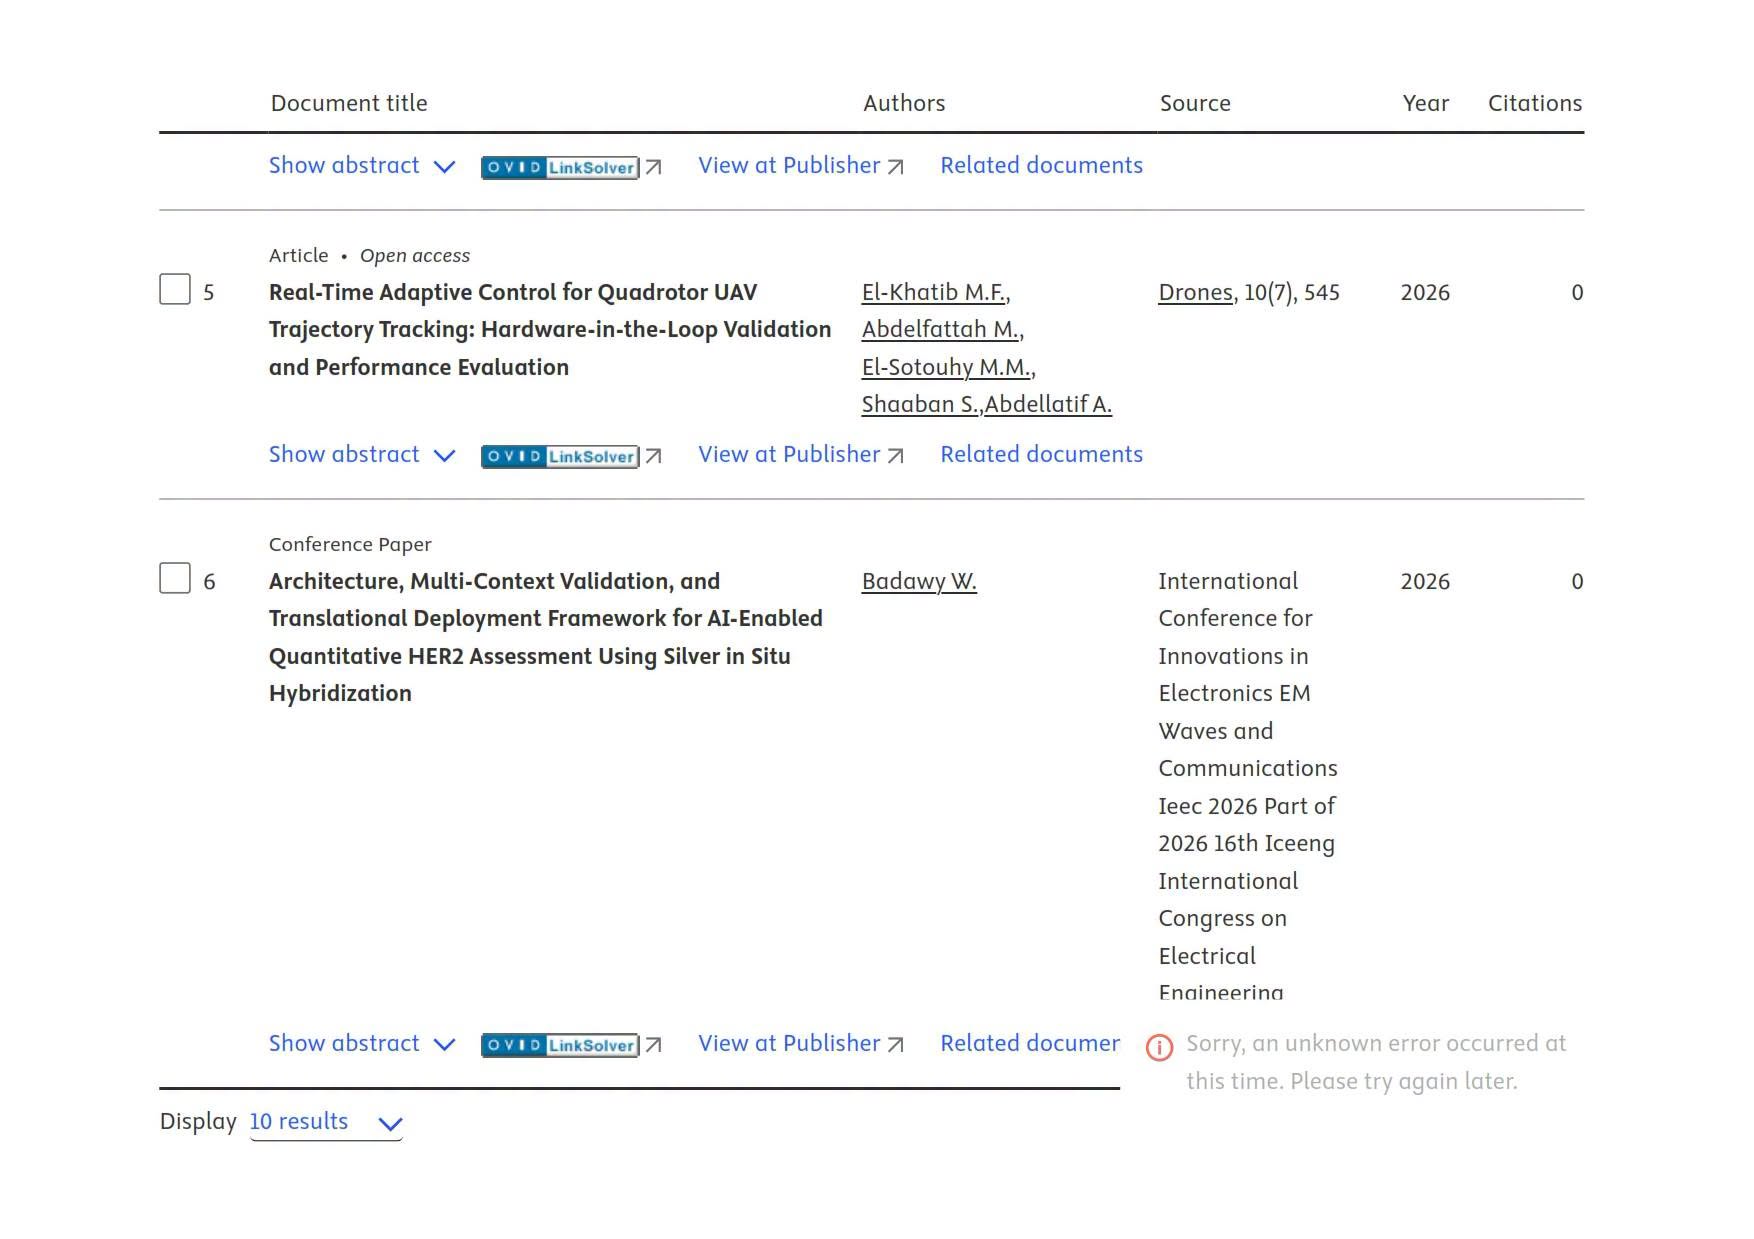
Task: Open author El-Sotouhy M.M. profile
Action: pos(947,367)
